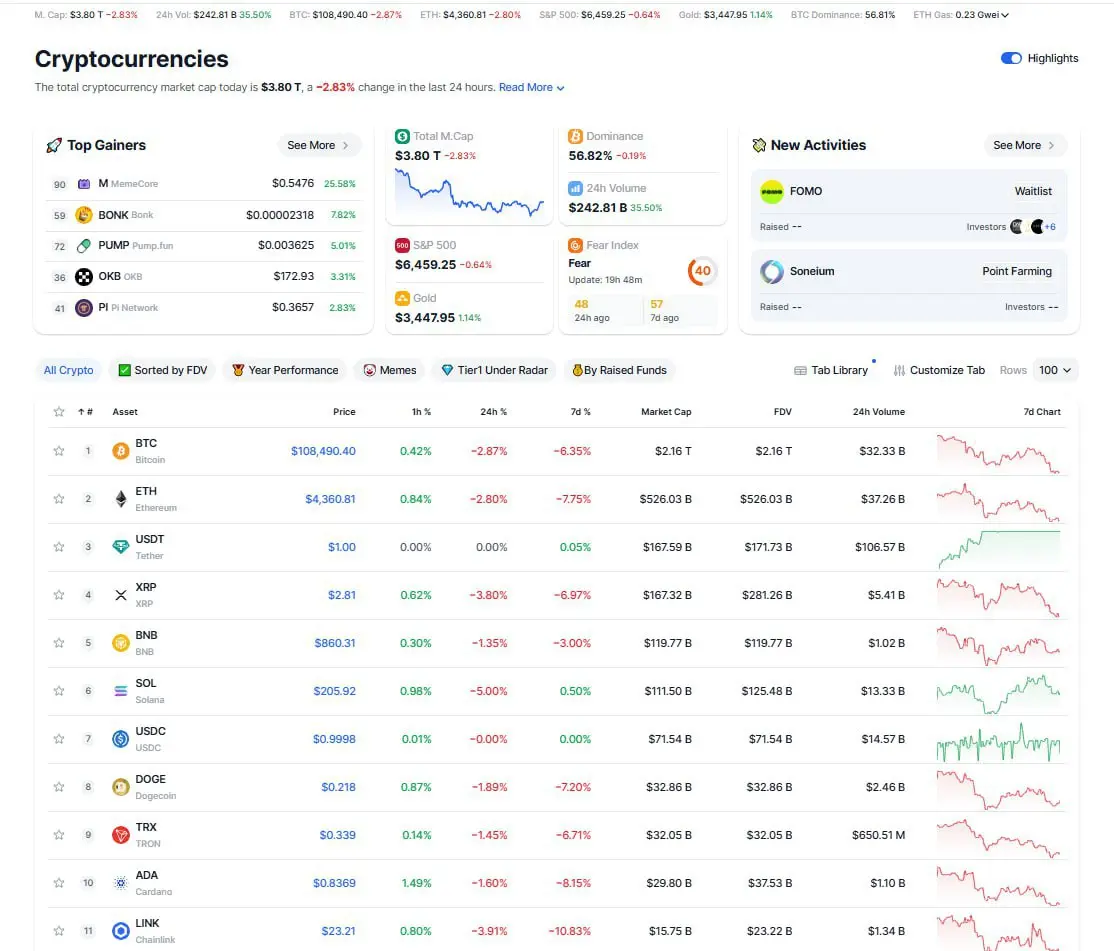1114x951 pixels.
Task: Add USDT to favorites with the star
Action: click(59, 547)
